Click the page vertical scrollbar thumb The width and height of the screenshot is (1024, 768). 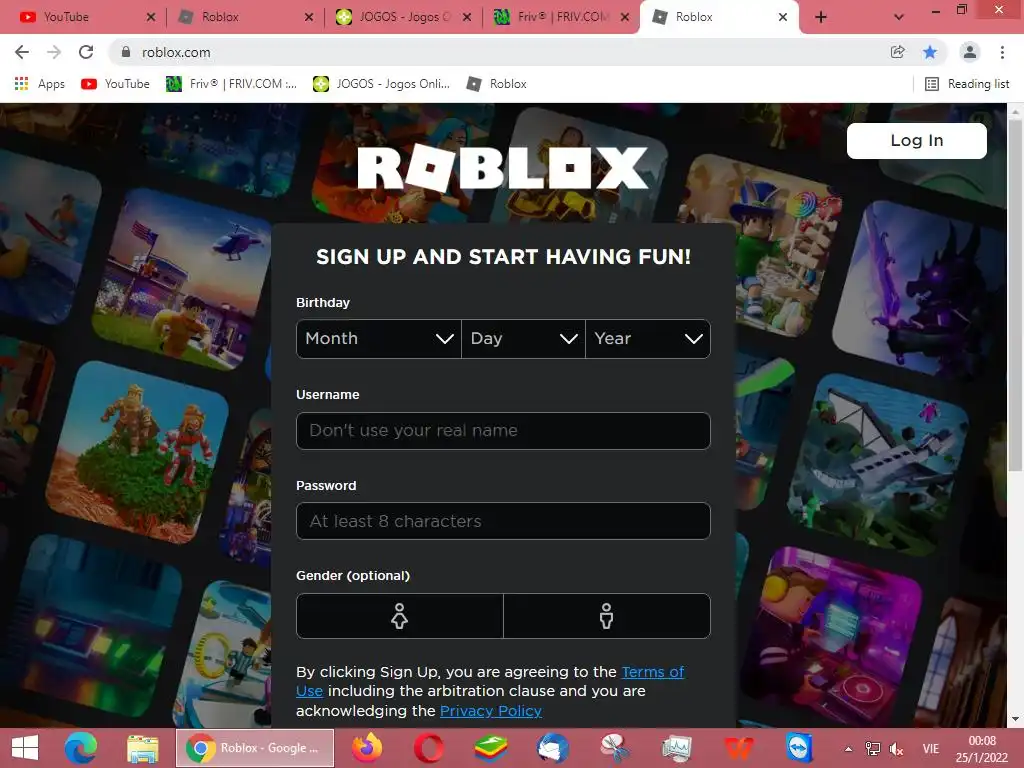pos(1015,294)
